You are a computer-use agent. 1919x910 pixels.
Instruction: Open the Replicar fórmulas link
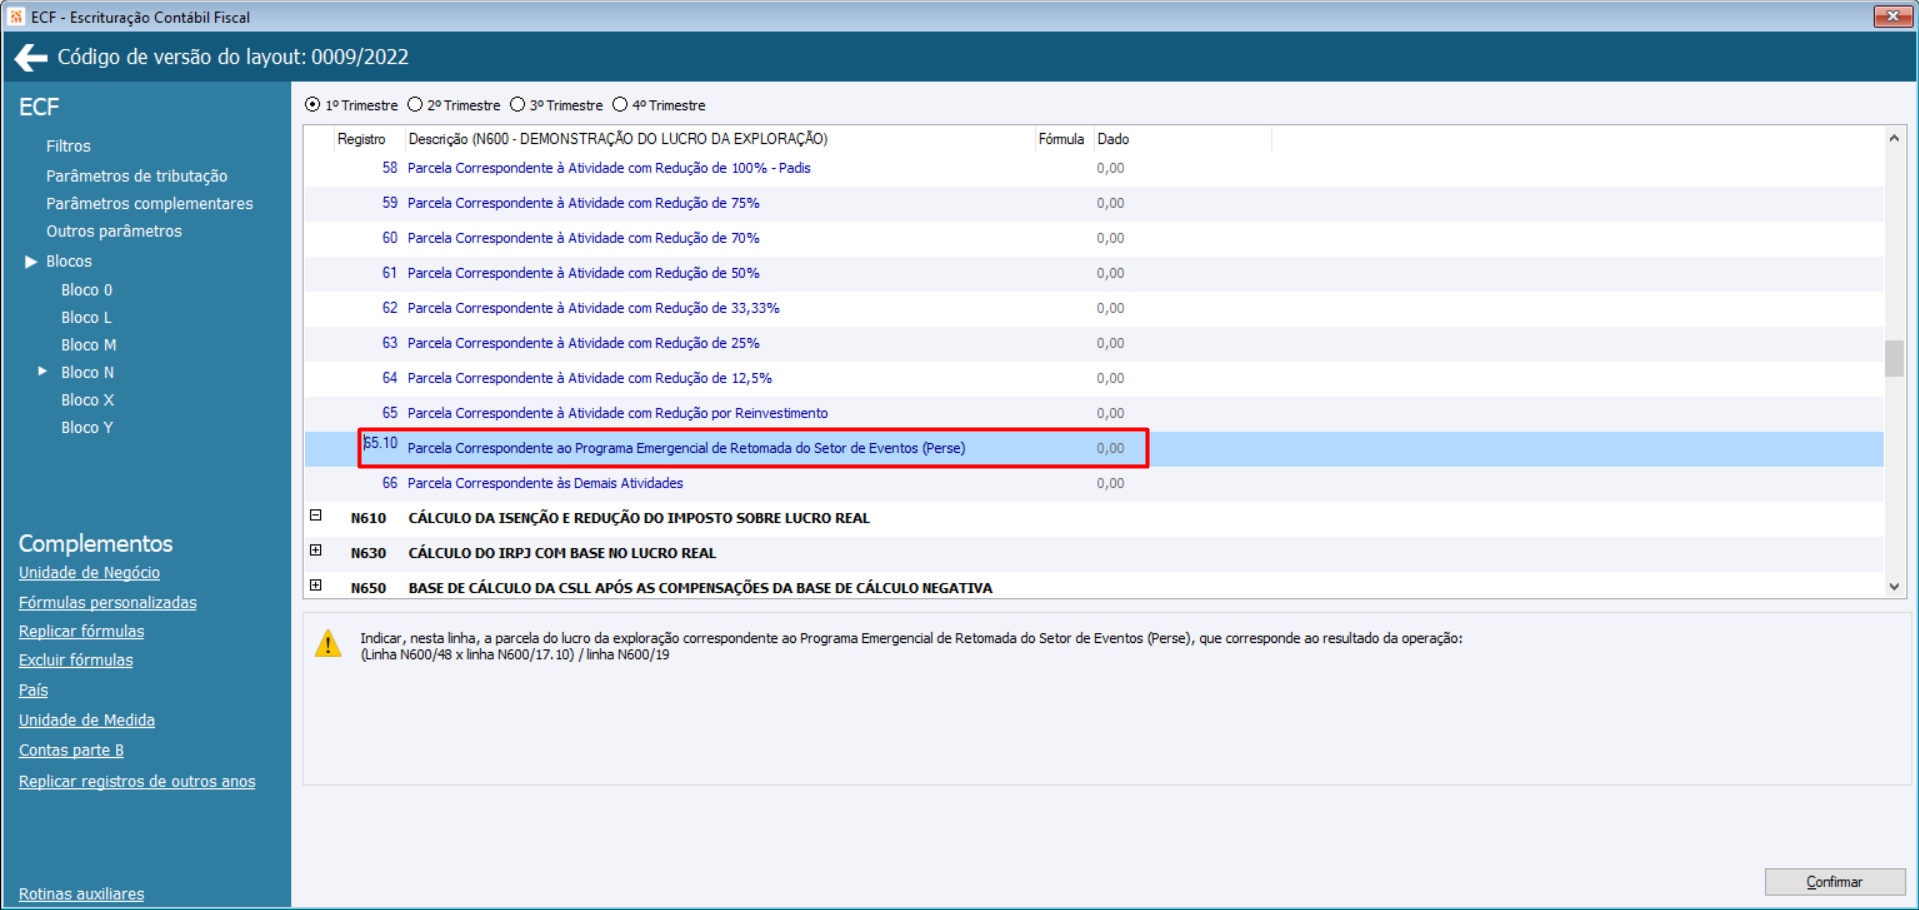[x=81, y=632]
